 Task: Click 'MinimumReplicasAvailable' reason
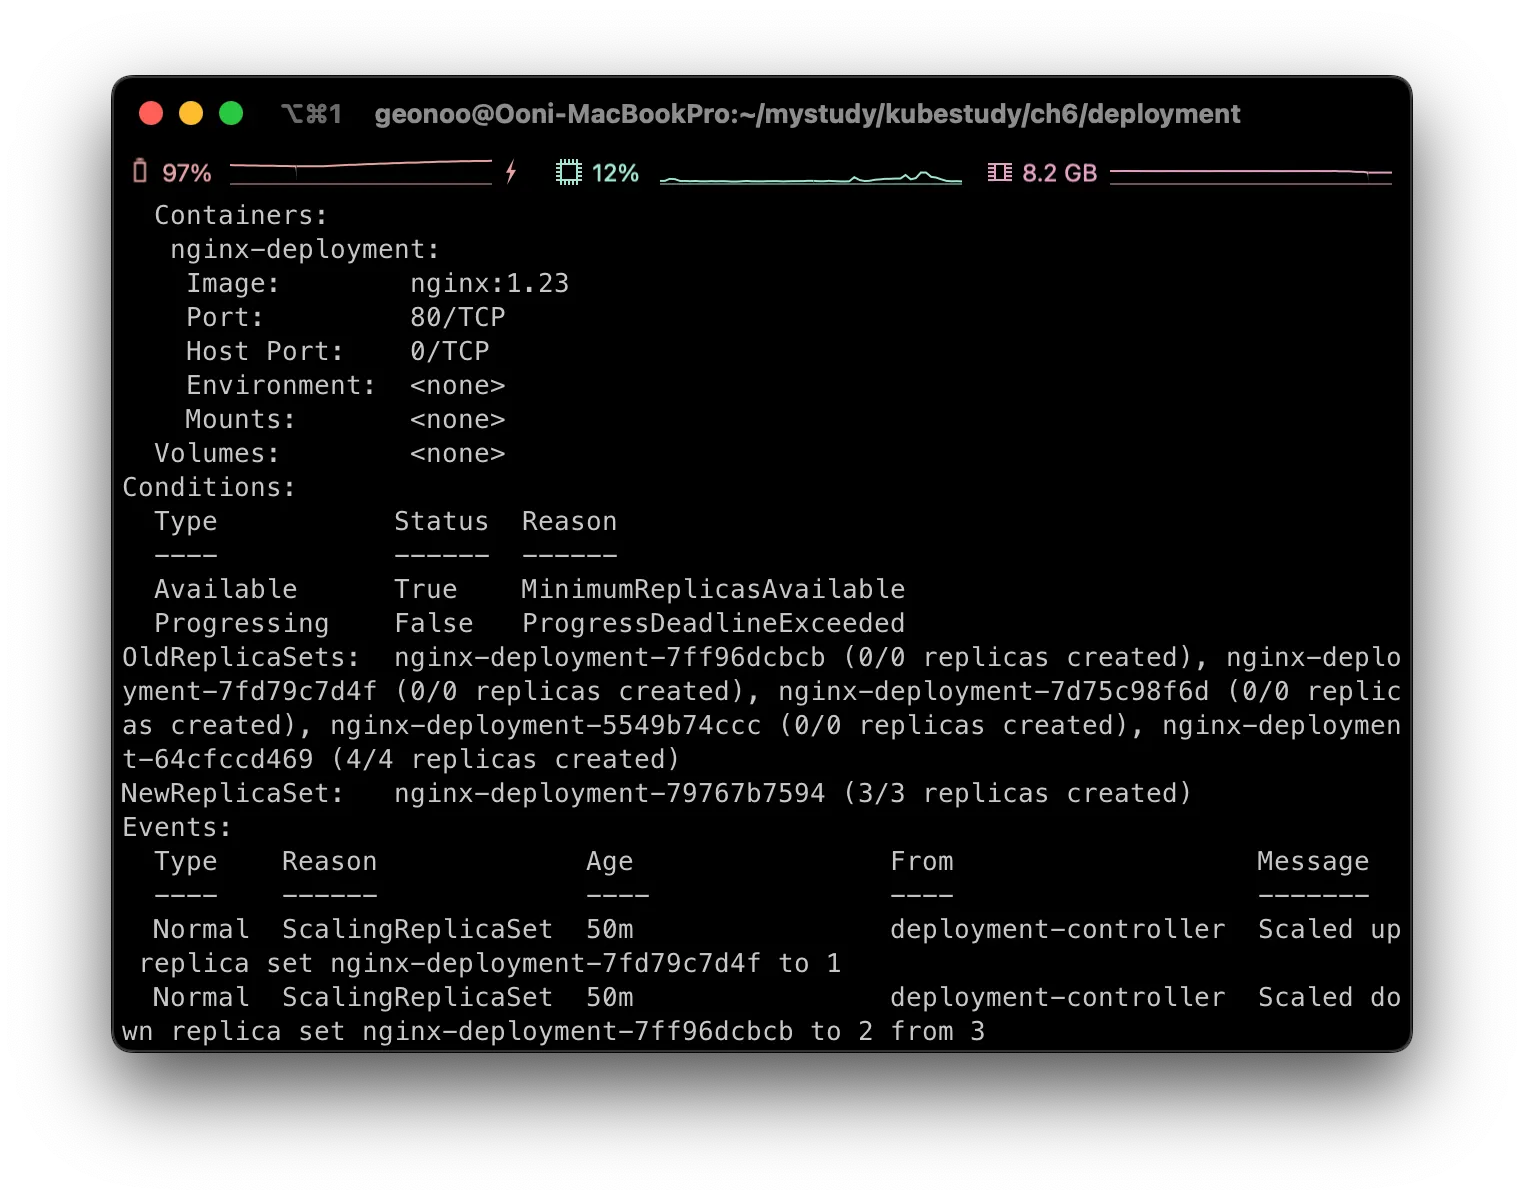(713, 589)
